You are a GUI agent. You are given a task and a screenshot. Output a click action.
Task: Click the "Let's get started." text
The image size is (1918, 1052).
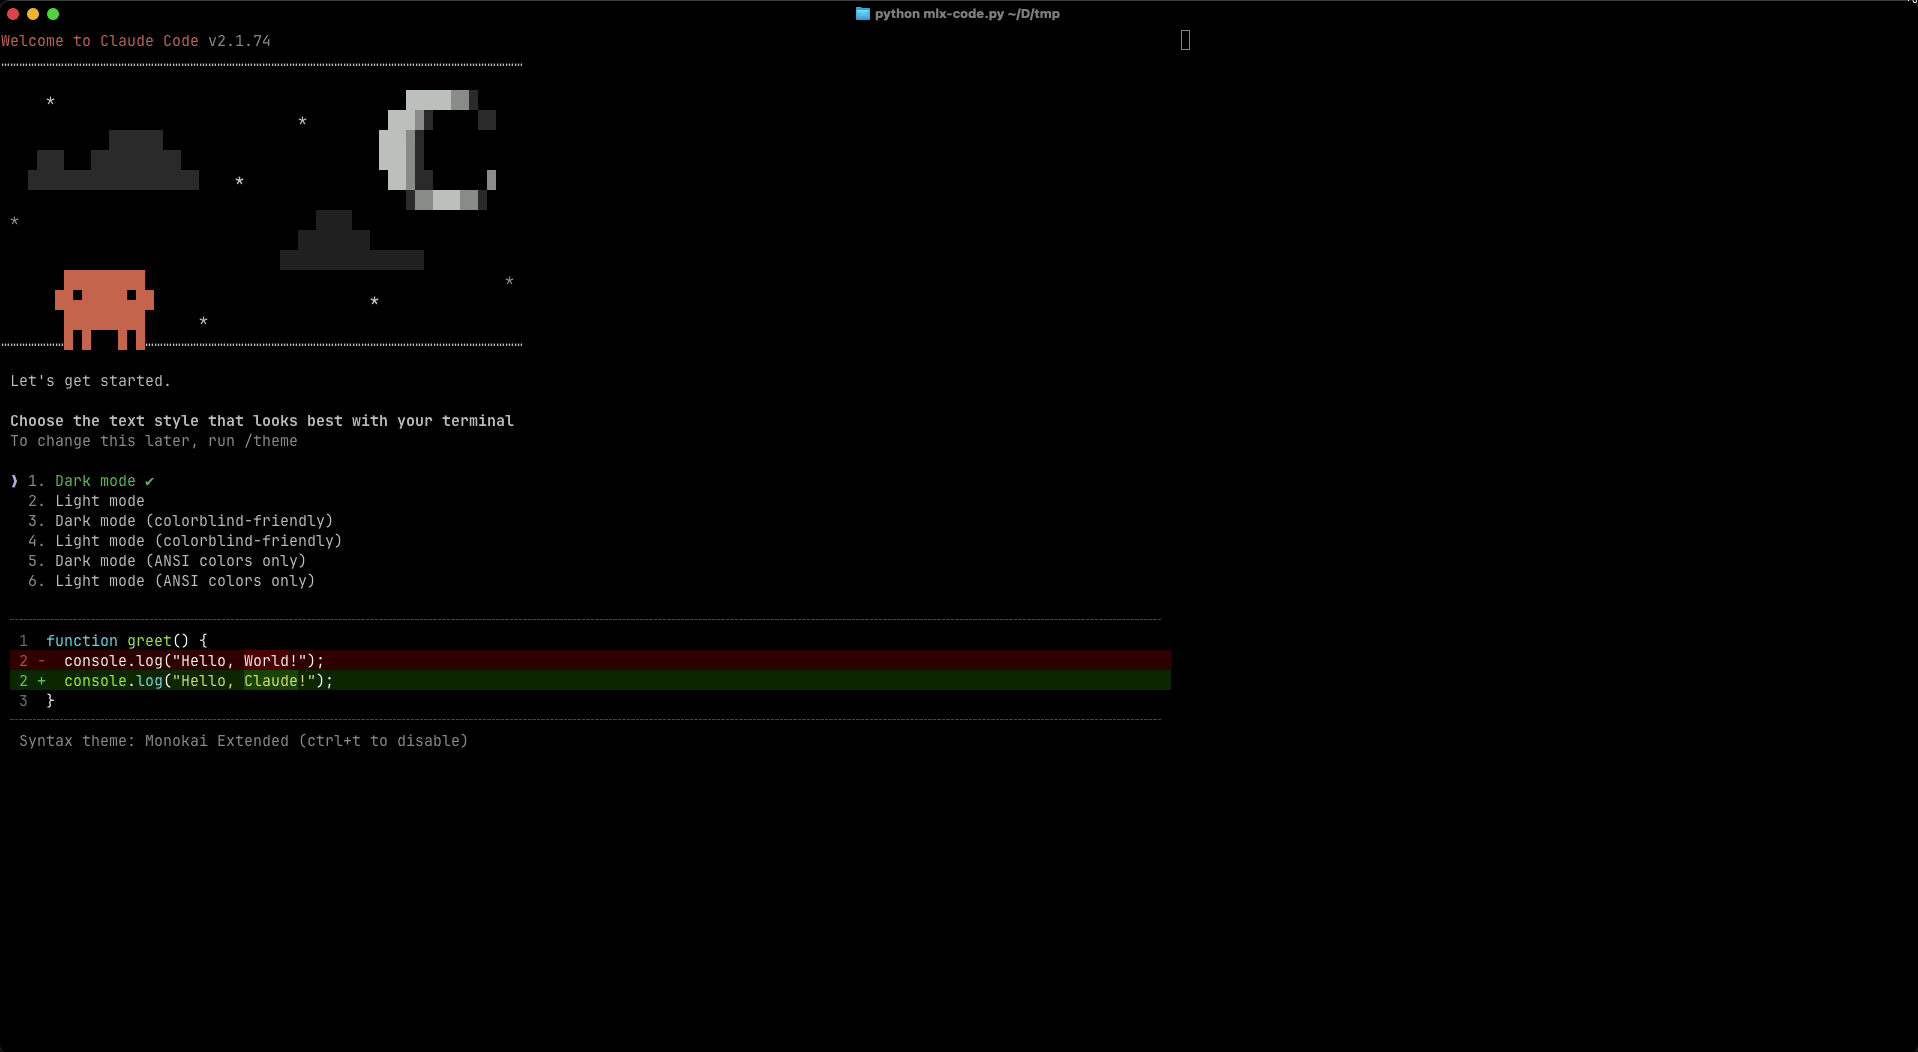click(91, 381)
